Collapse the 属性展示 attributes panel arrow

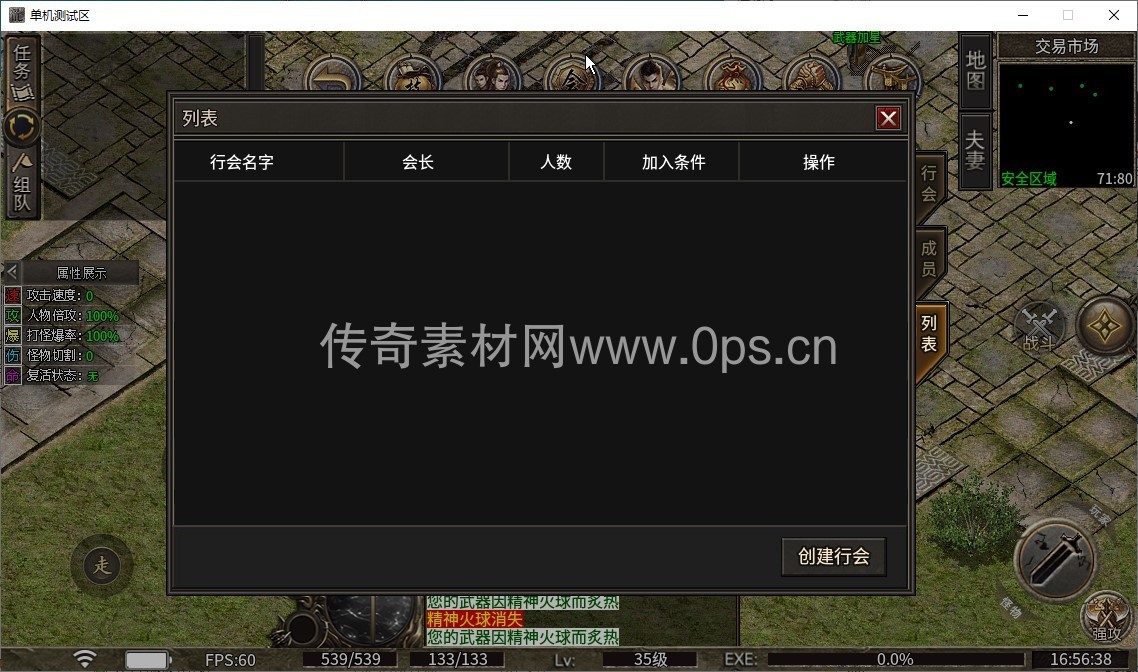point(12,272)
